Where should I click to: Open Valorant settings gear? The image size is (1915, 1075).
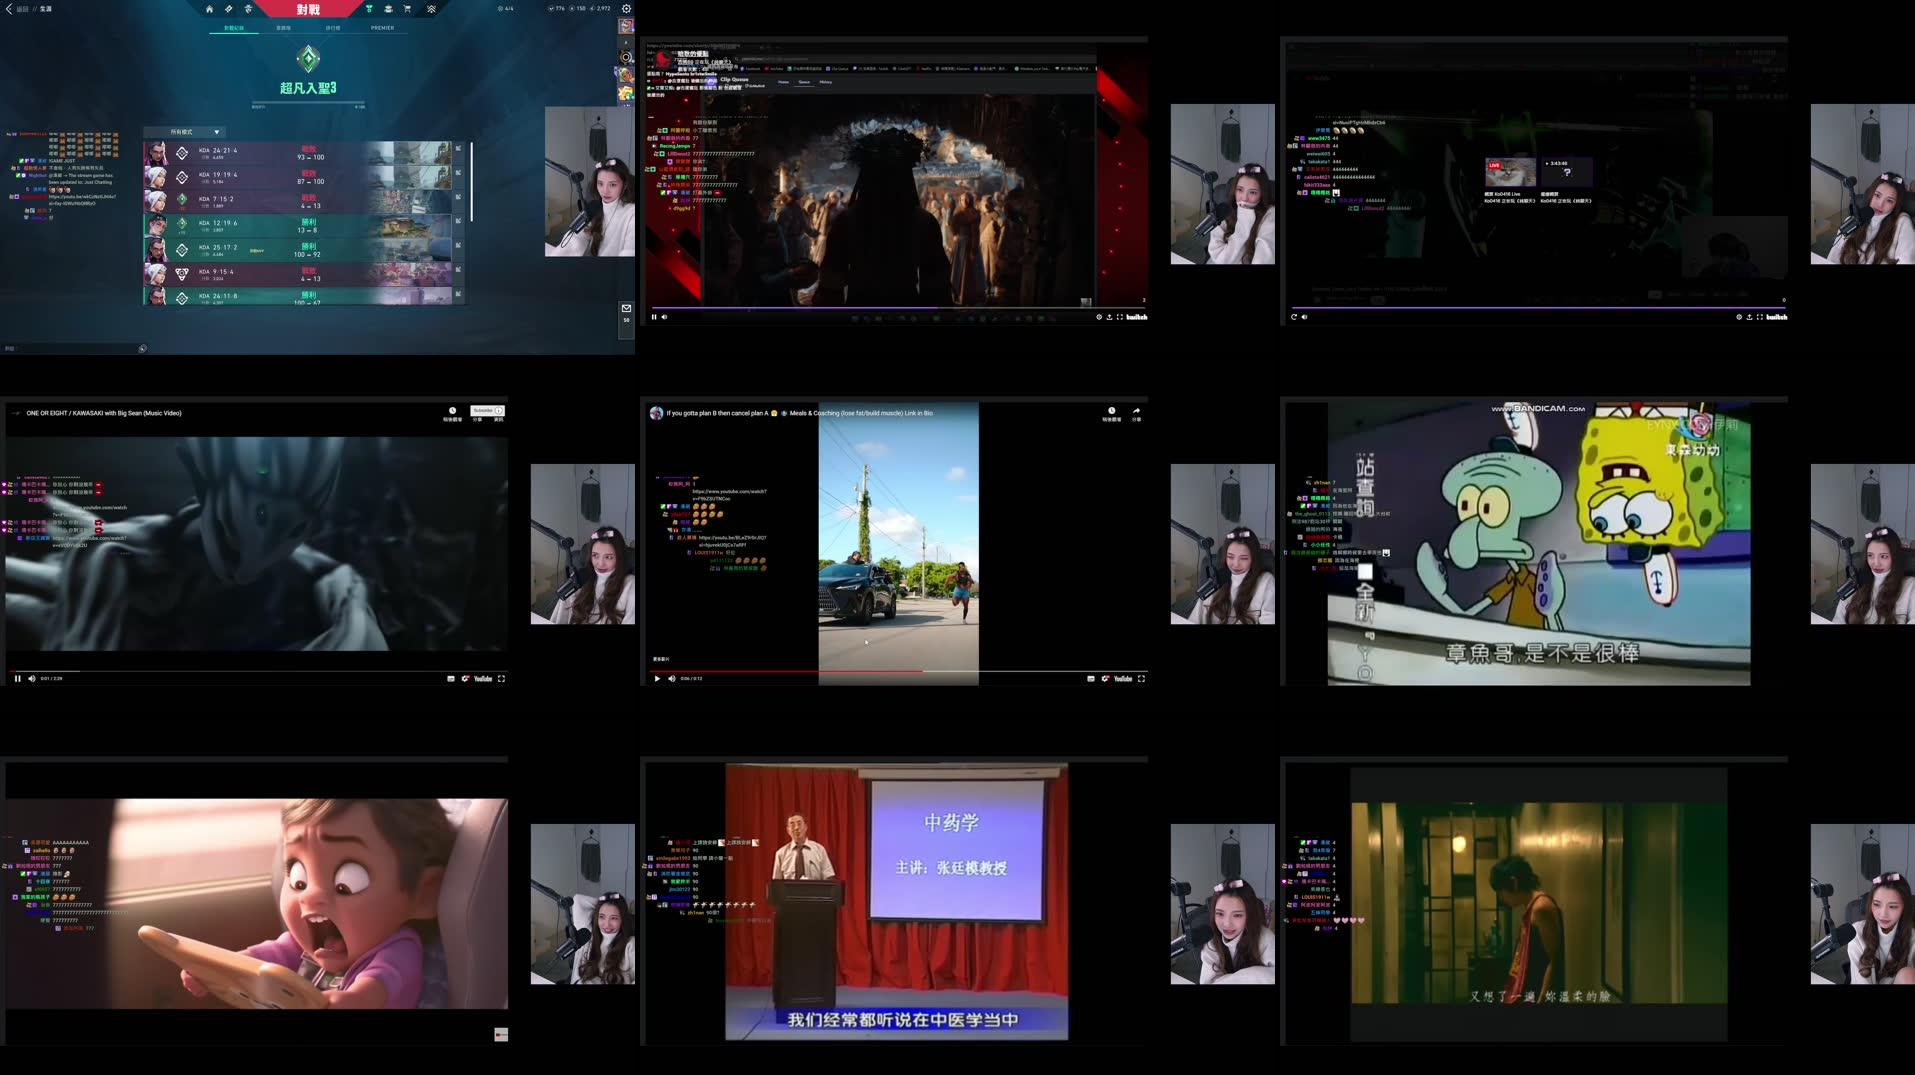click(627, 9)
